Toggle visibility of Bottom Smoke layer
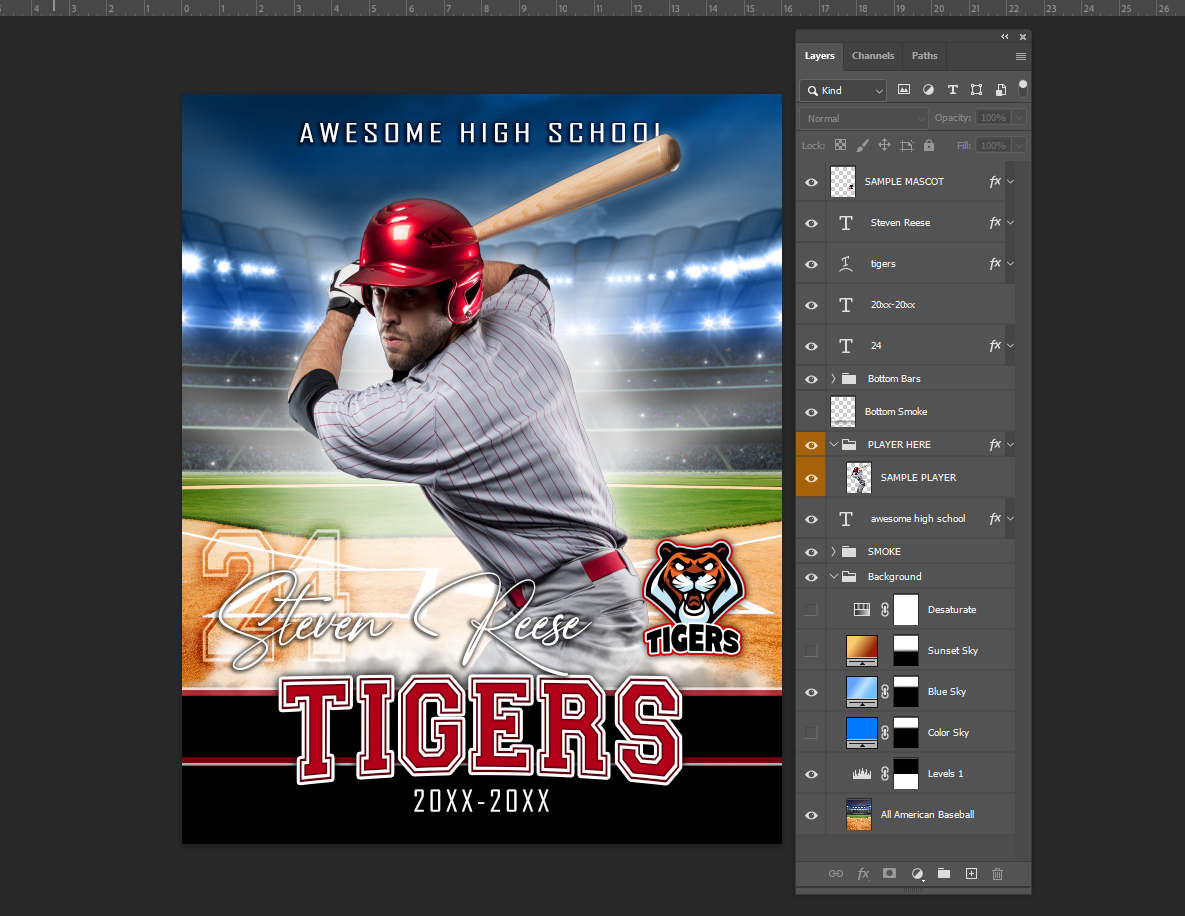The width and height of the screenshot is (1185, 916). [x=811, y=412]
